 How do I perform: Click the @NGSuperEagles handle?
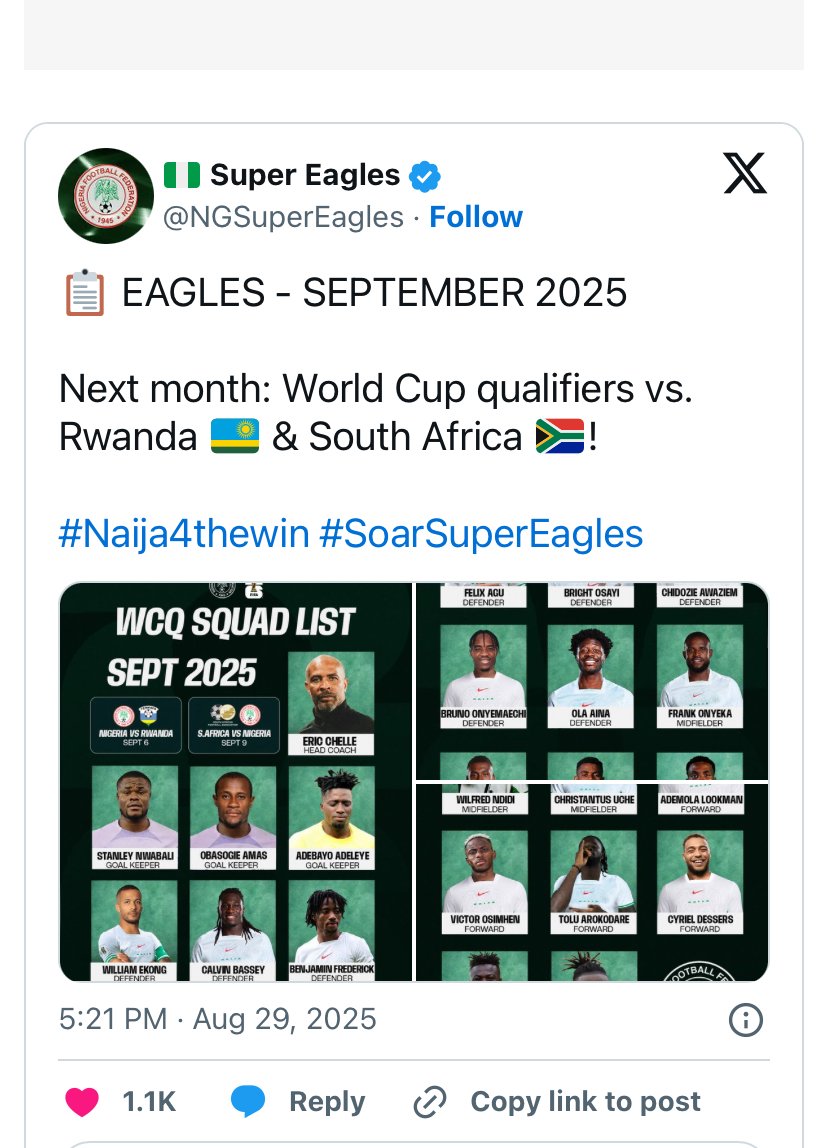click(283, 217)
